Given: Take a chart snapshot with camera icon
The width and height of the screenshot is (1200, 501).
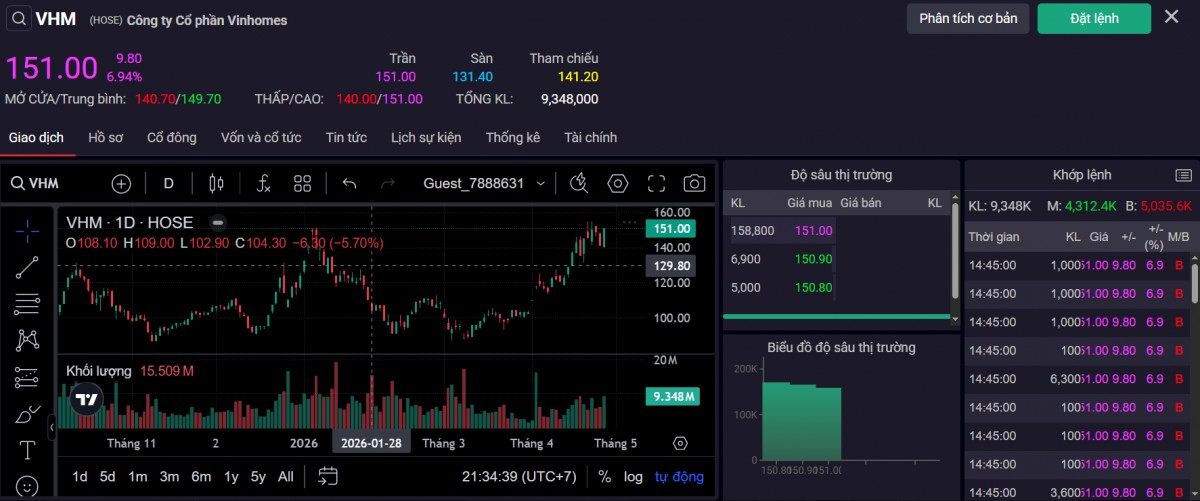Looking at the screenshot, I should click(x=694, y=183).
